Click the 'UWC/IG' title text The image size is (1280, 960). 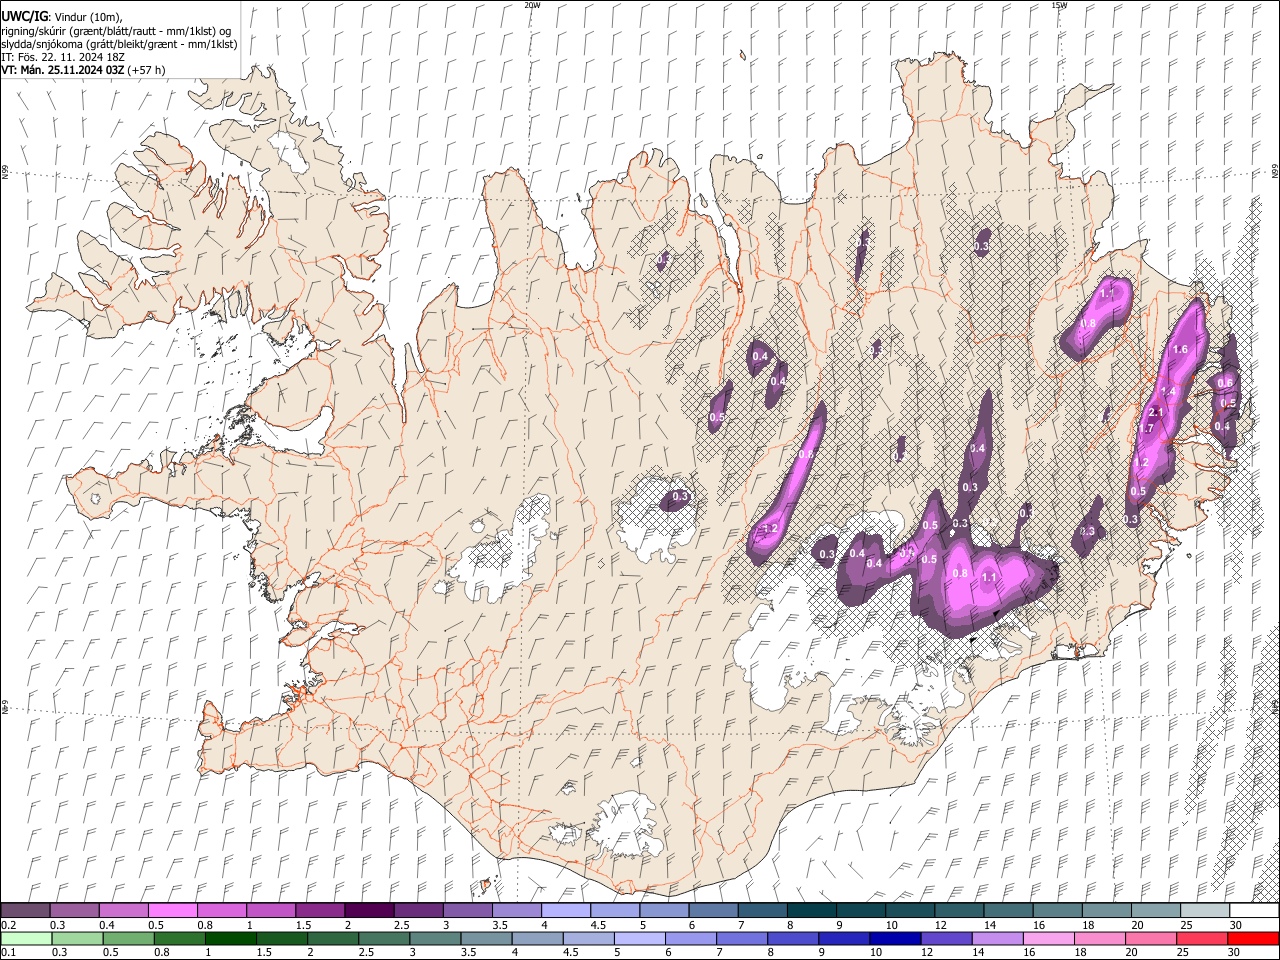[24, 16]
